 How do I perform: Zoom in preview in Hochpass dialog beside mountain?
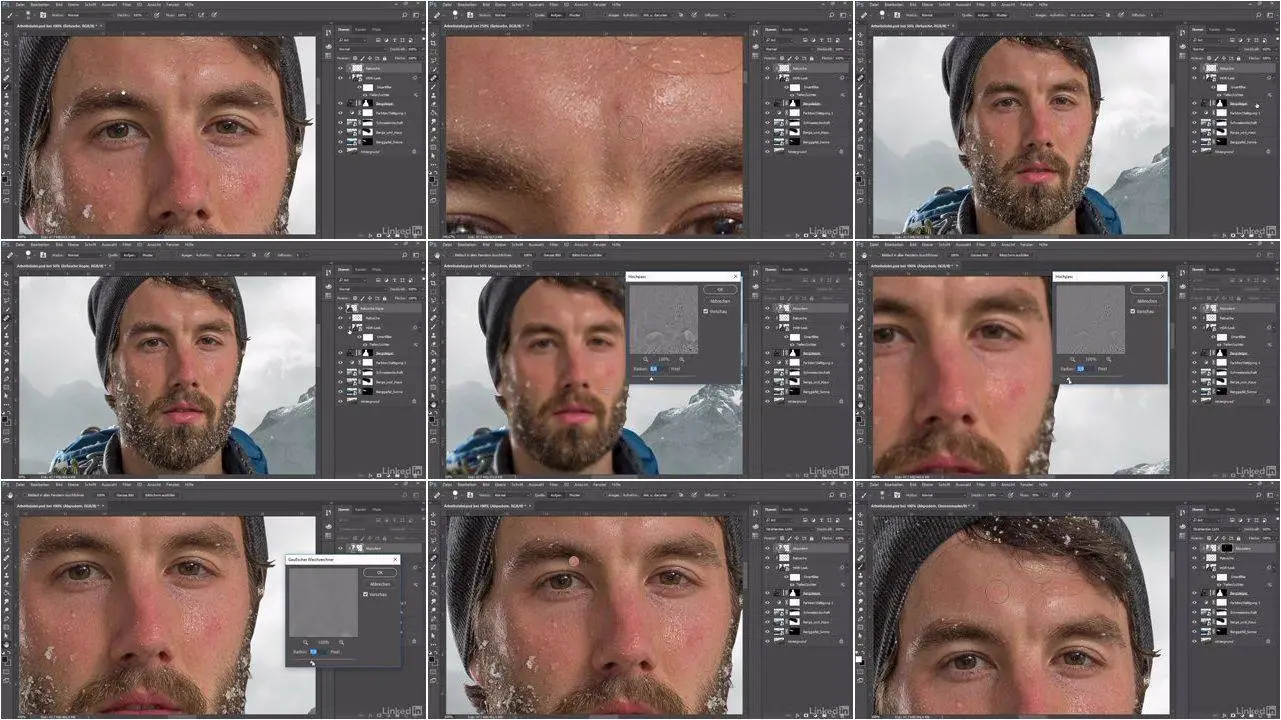click(682, 359)
